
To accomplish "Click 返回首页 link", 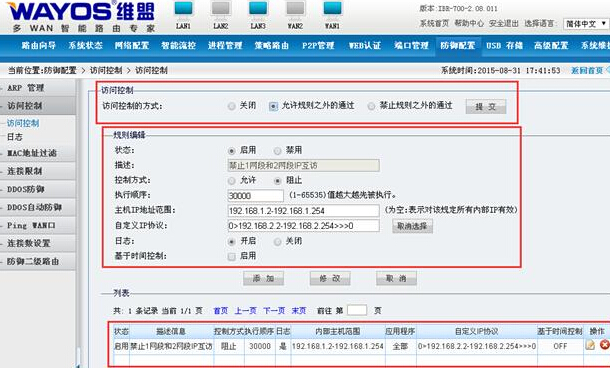I will coord(587,70).
